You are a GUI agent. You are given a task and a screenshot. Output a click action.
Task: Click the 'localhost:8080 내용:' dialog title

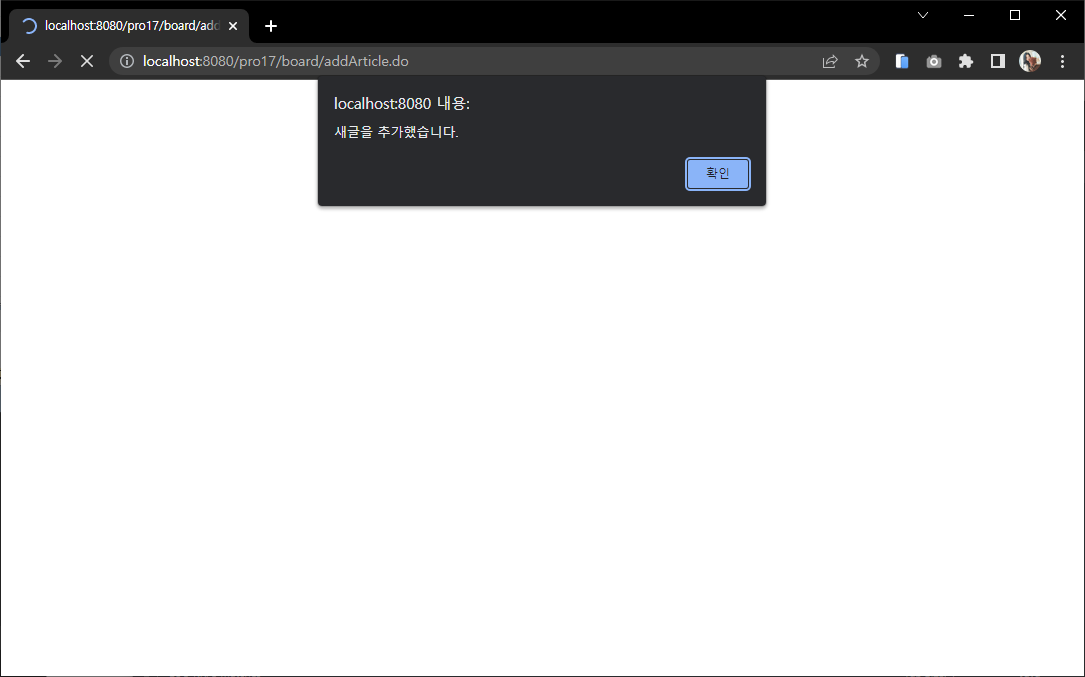(401, 104)
